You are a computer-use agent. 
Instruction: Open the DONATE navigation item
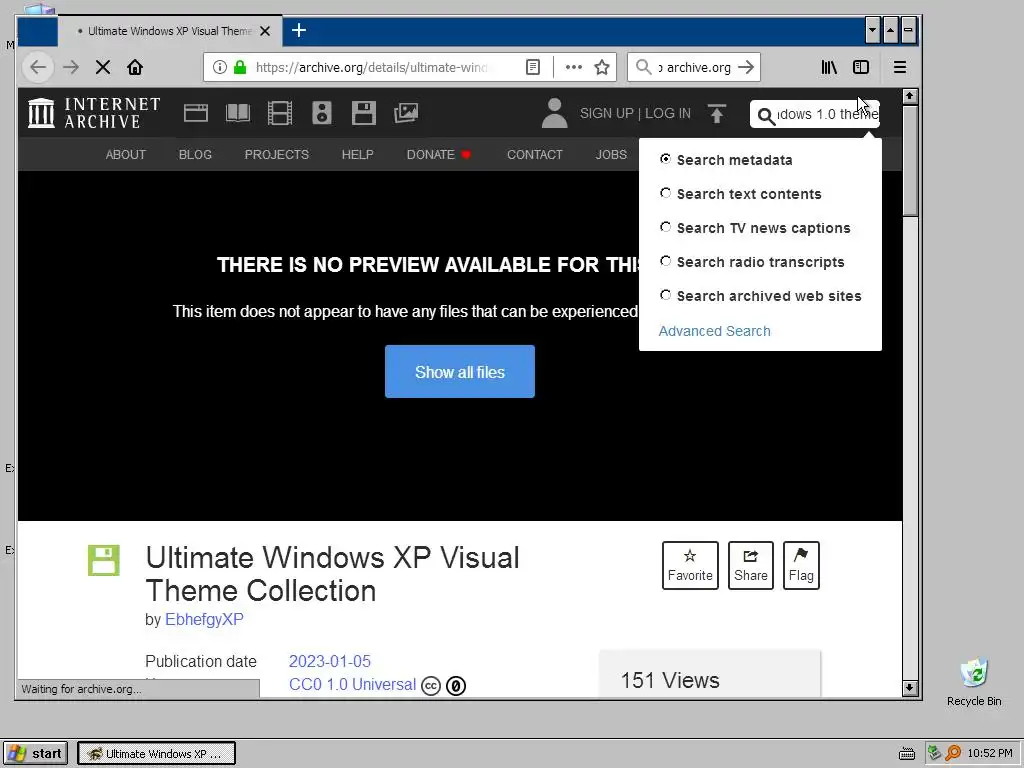(438, 155)
